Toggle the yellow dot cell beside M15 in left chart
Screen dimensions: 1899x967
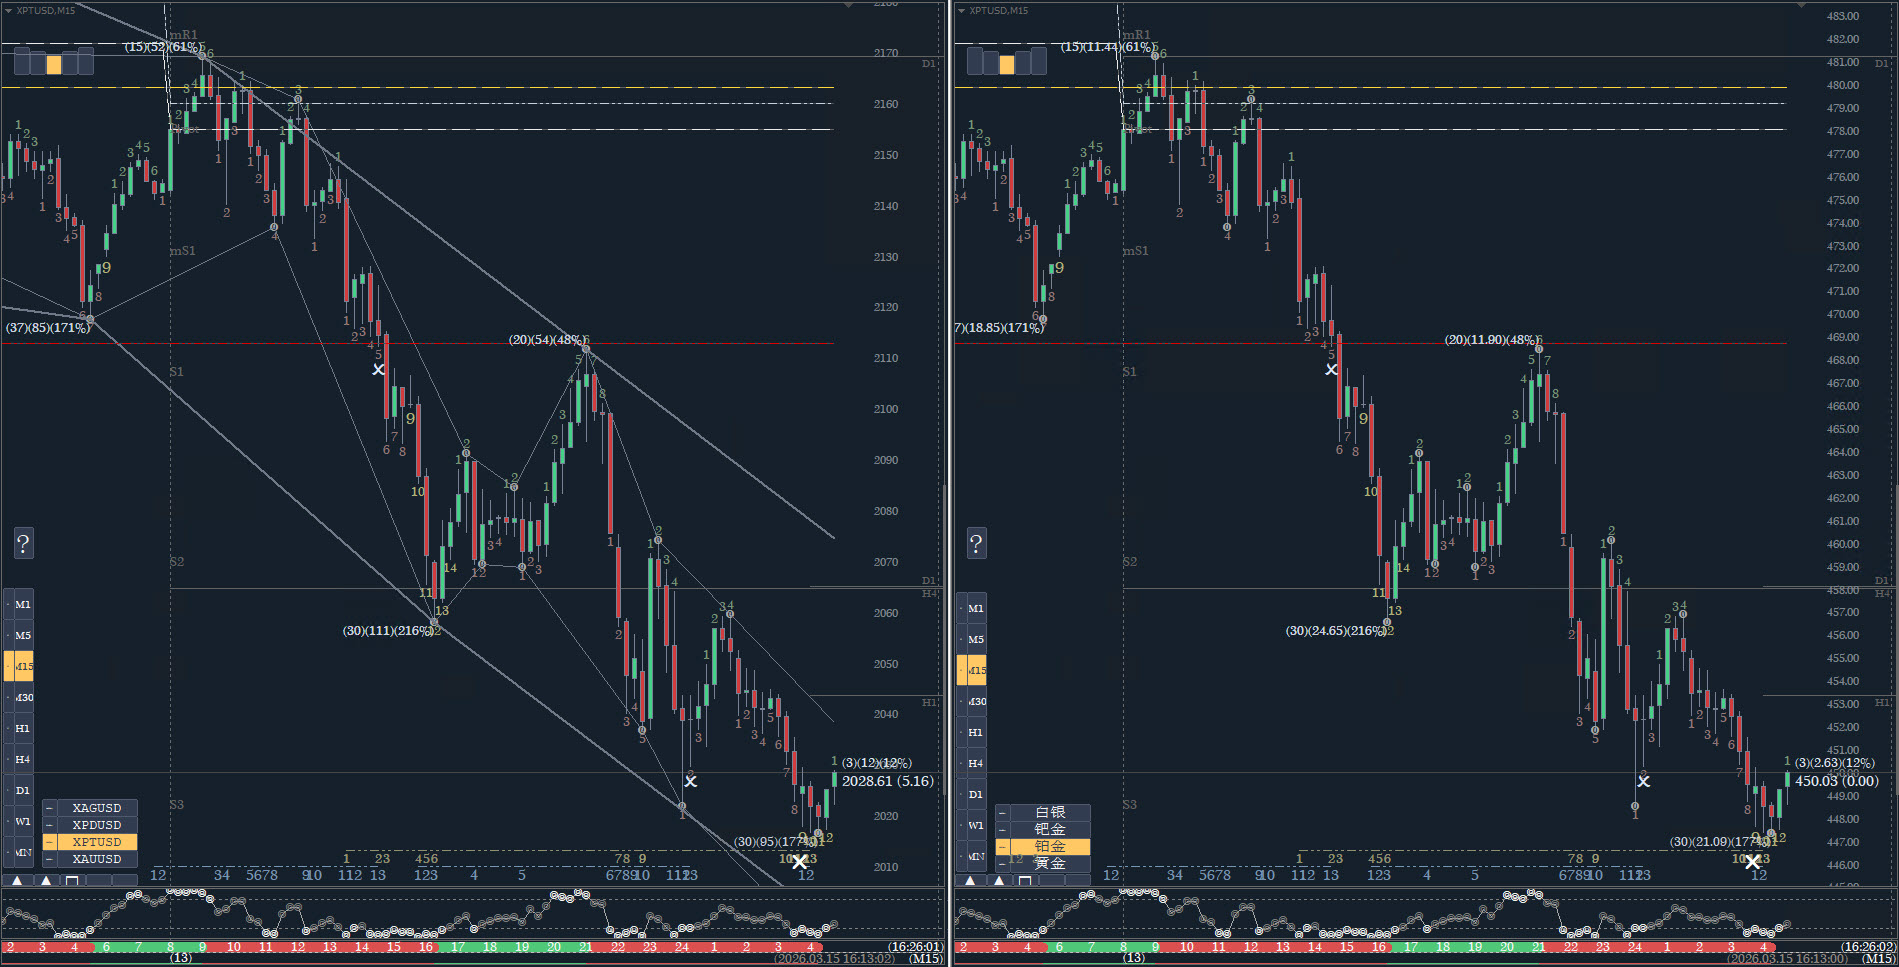coord(8,666)
